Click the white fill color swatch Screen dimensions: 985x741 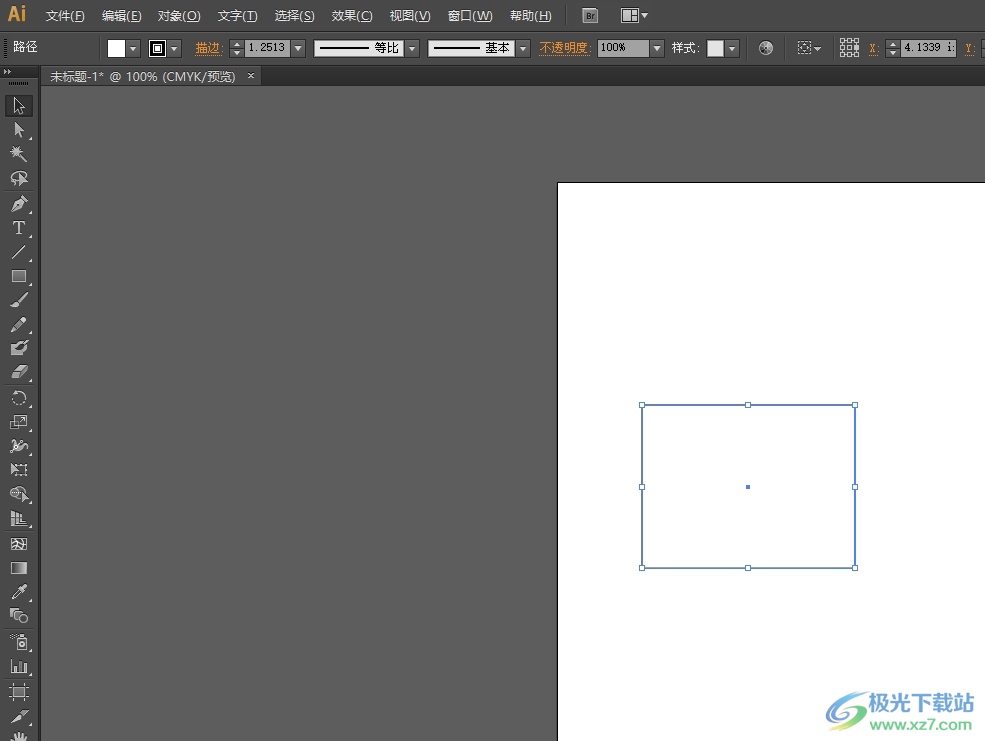tap(116, 48)
